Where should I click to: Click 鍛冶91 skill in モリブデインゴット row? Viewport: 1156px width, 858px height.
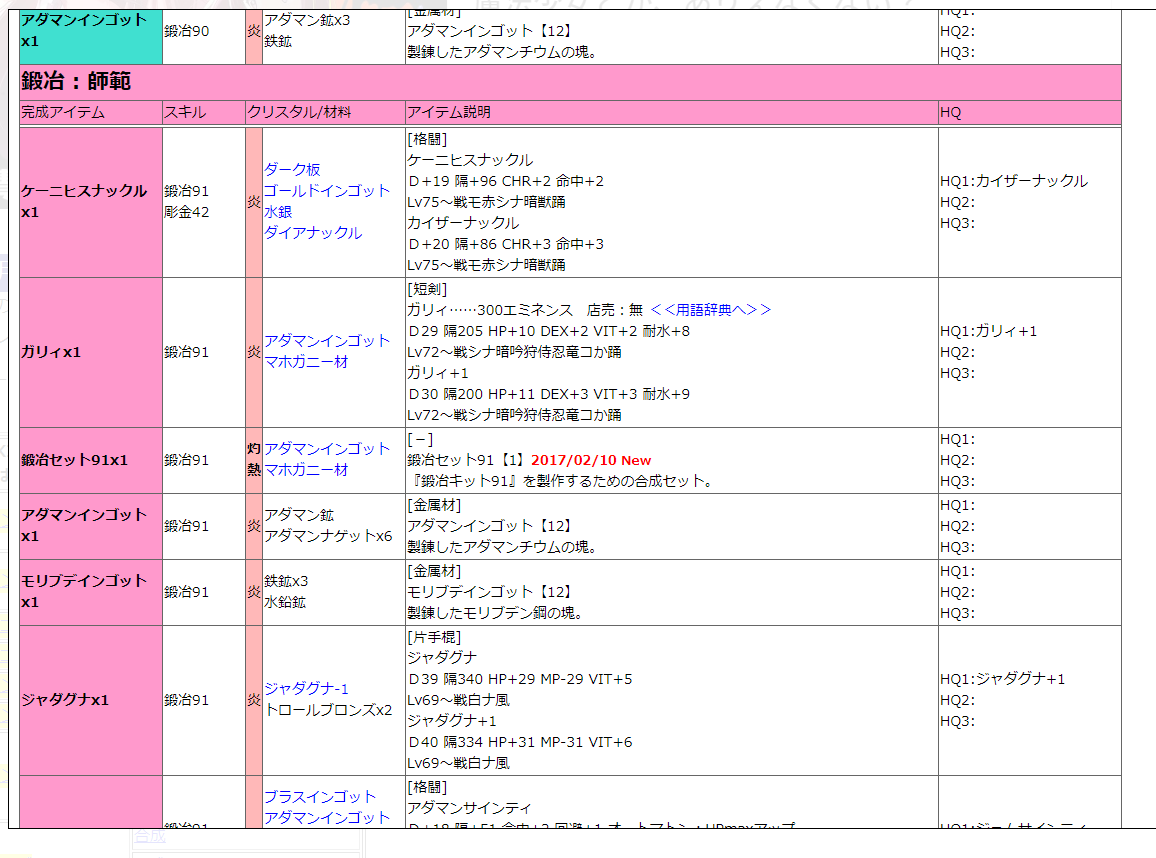click(187, 592)
